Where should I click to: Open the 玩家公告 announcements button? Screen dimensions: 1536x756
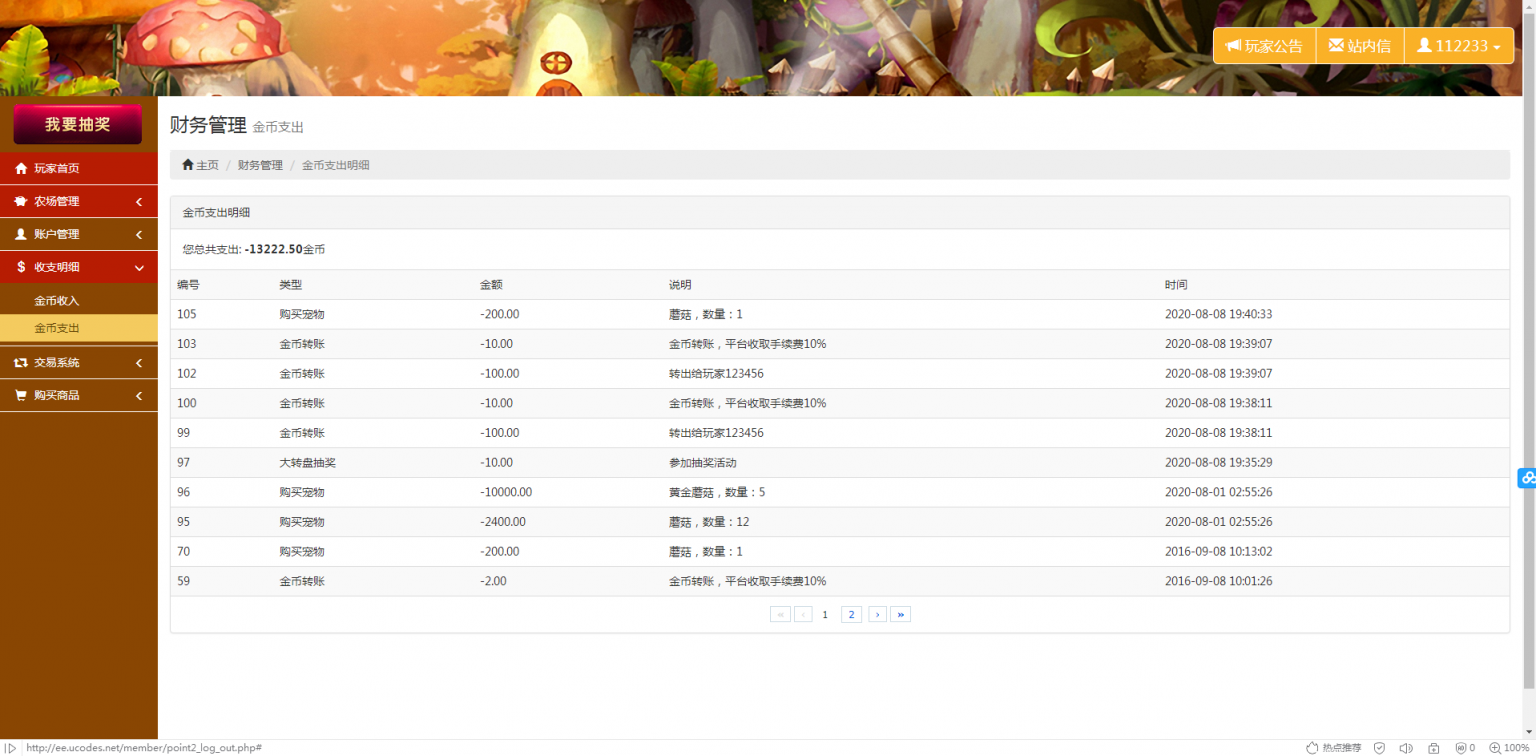(1264, 46)
